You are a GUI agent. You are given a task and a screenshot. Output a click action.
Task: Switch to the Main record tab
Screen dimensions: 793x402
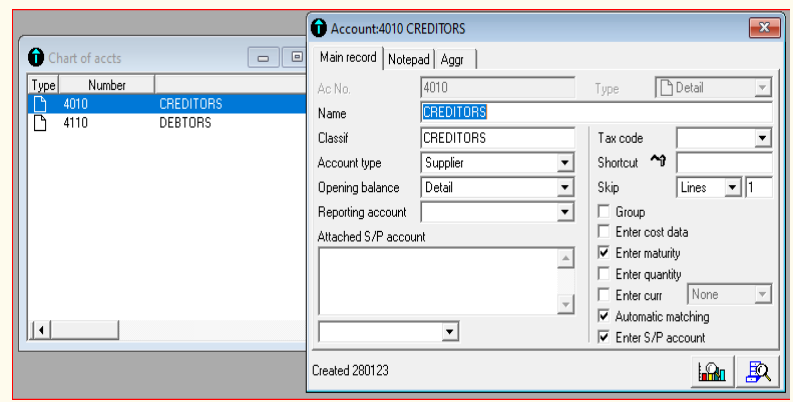click(x=348, y=58)
